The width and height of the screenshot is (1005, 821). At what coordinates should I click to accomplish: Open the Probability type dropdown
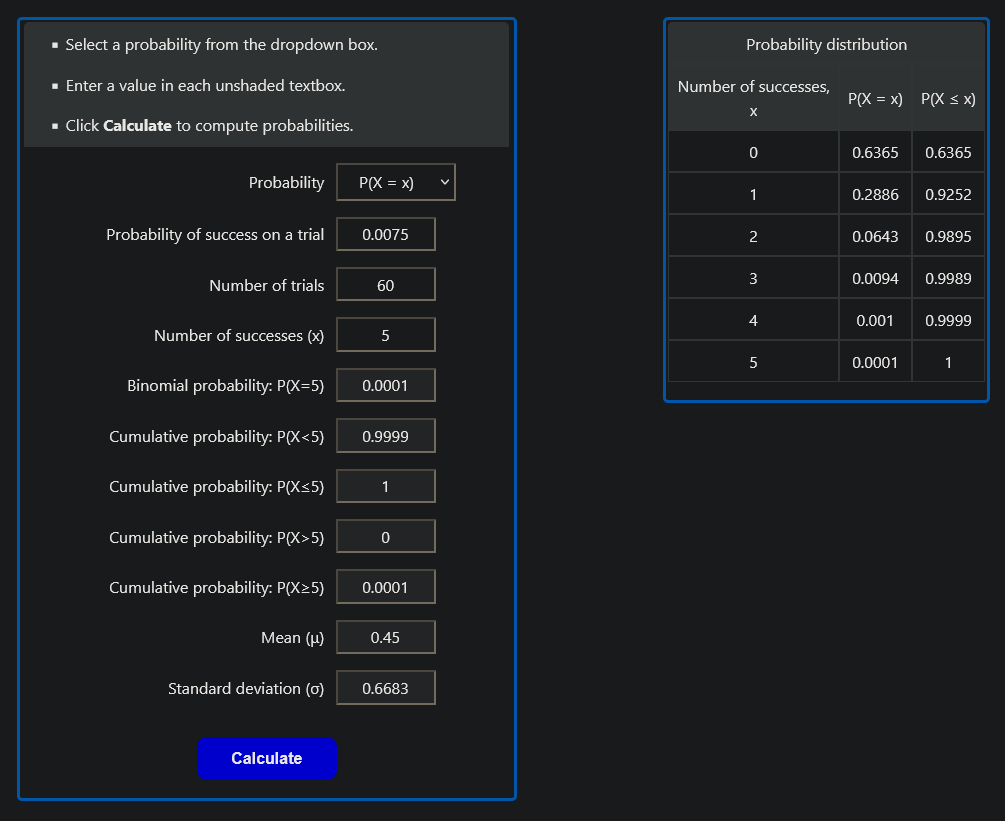(395, 183)
